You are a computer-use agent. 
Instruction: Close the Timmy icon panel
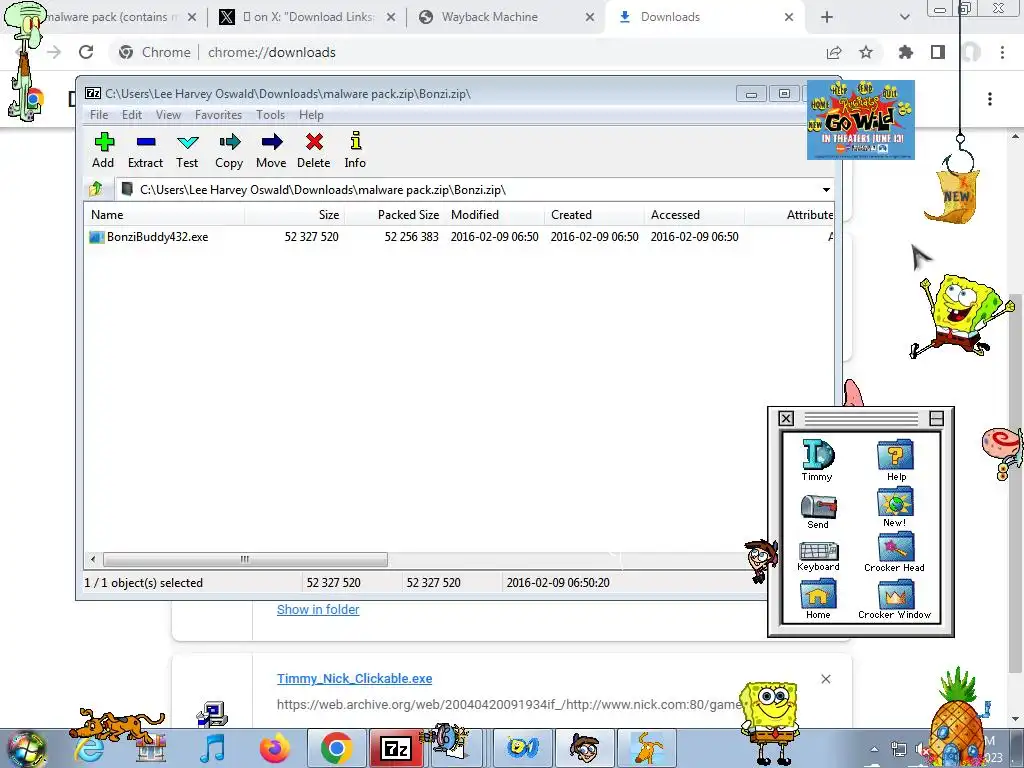[786, 418]
